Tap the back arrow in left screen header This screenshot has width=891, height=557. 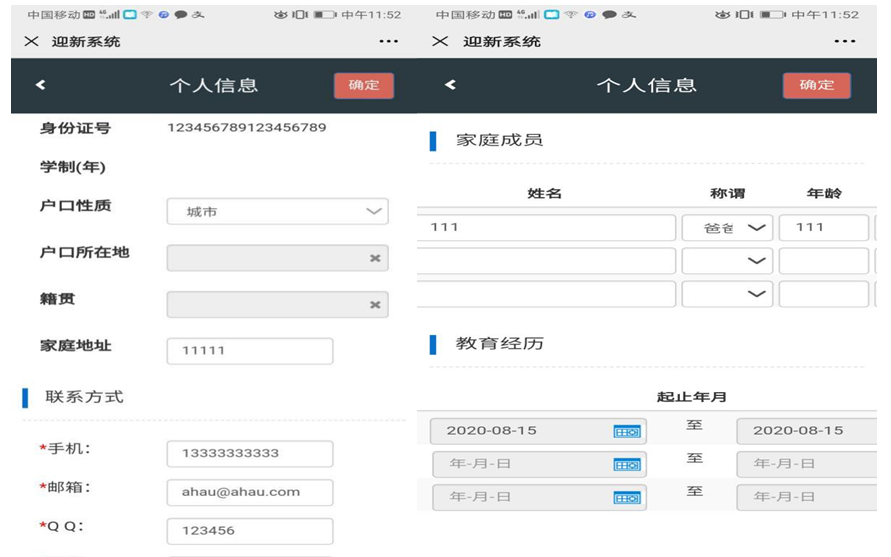40,86
